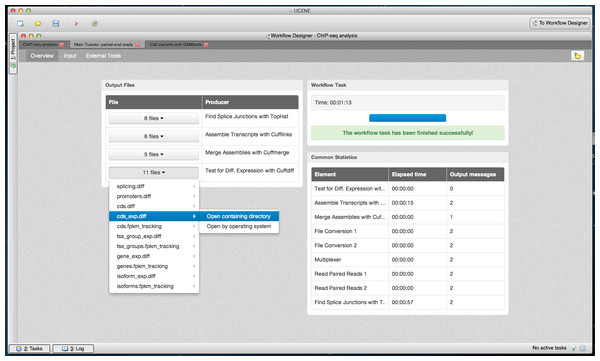Select cds.diff in file list
Screen dimensions: 600x361
point(154,206)
